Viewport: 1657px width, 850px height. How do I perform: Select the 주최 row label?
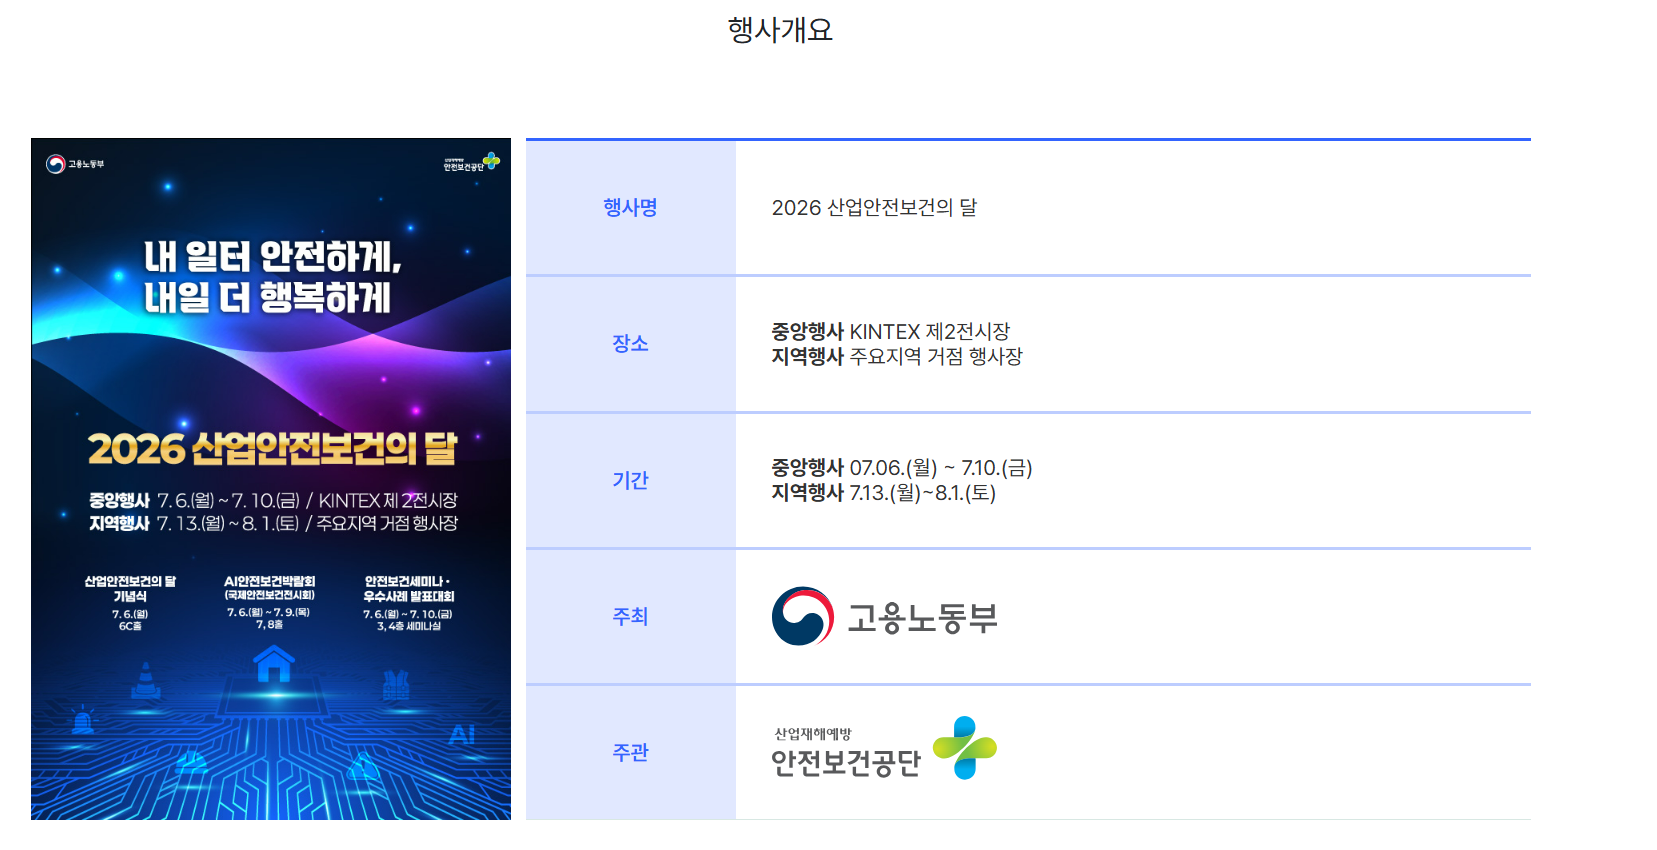coord(630,616)
